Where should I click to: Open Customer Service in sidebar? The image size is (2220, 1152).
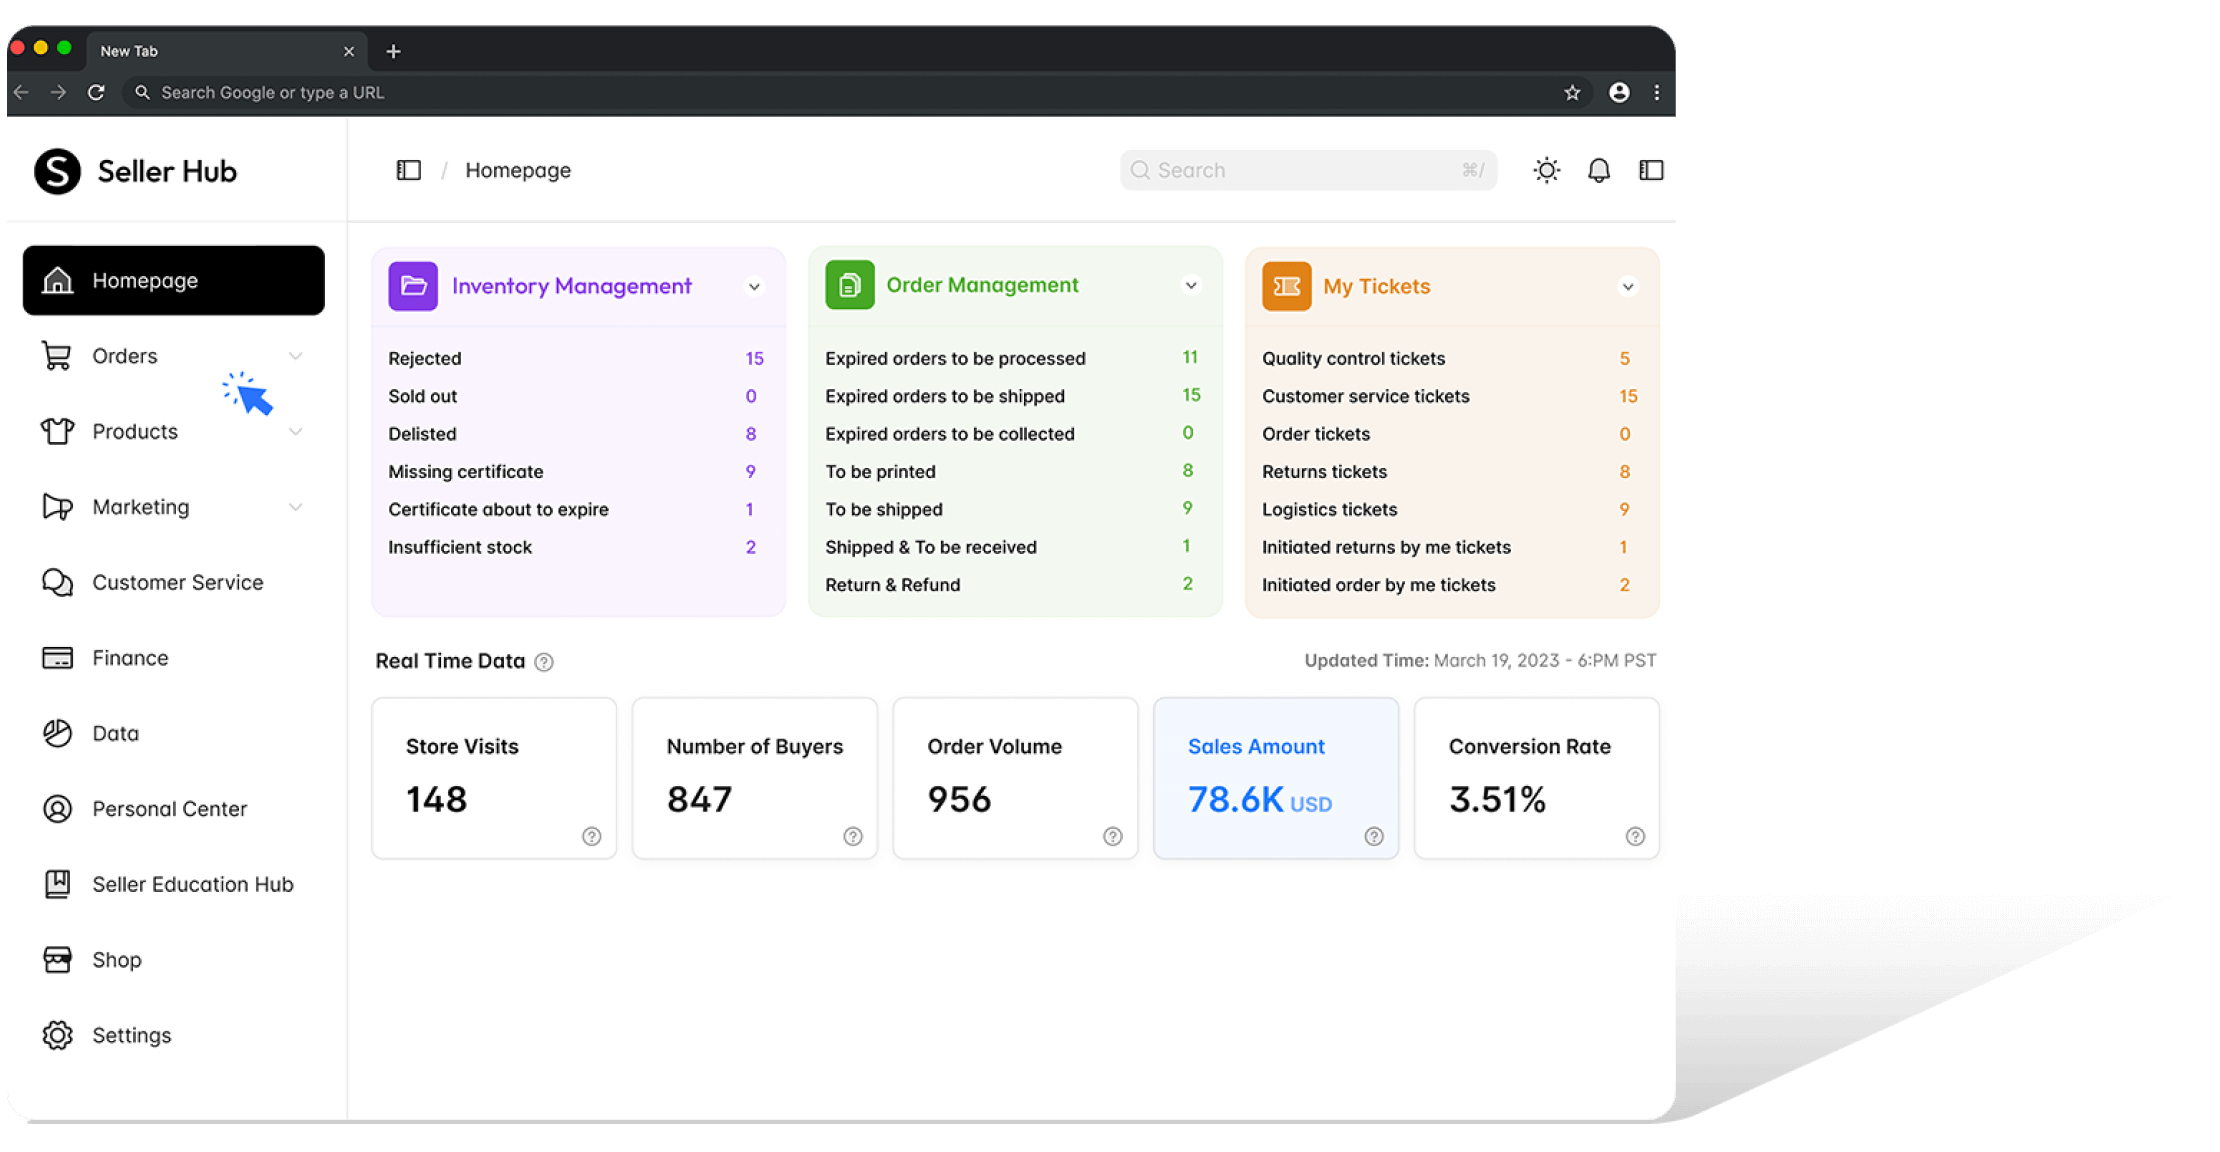pos(177,582)
